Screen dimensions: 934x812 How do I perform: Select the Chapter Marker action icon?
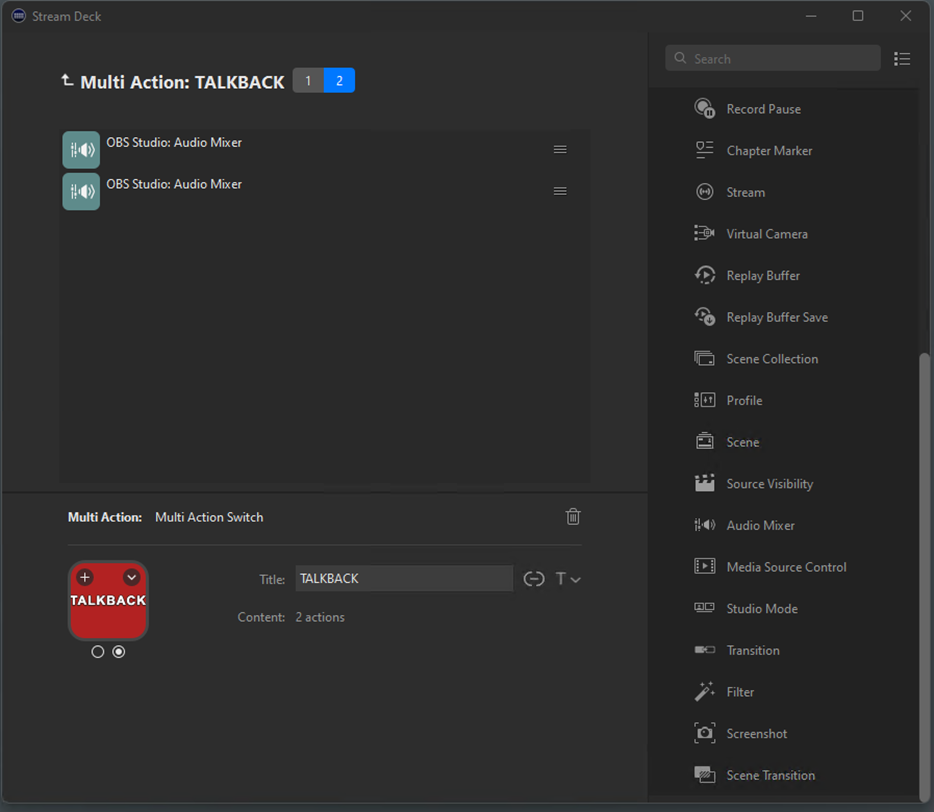coord(704,151)
